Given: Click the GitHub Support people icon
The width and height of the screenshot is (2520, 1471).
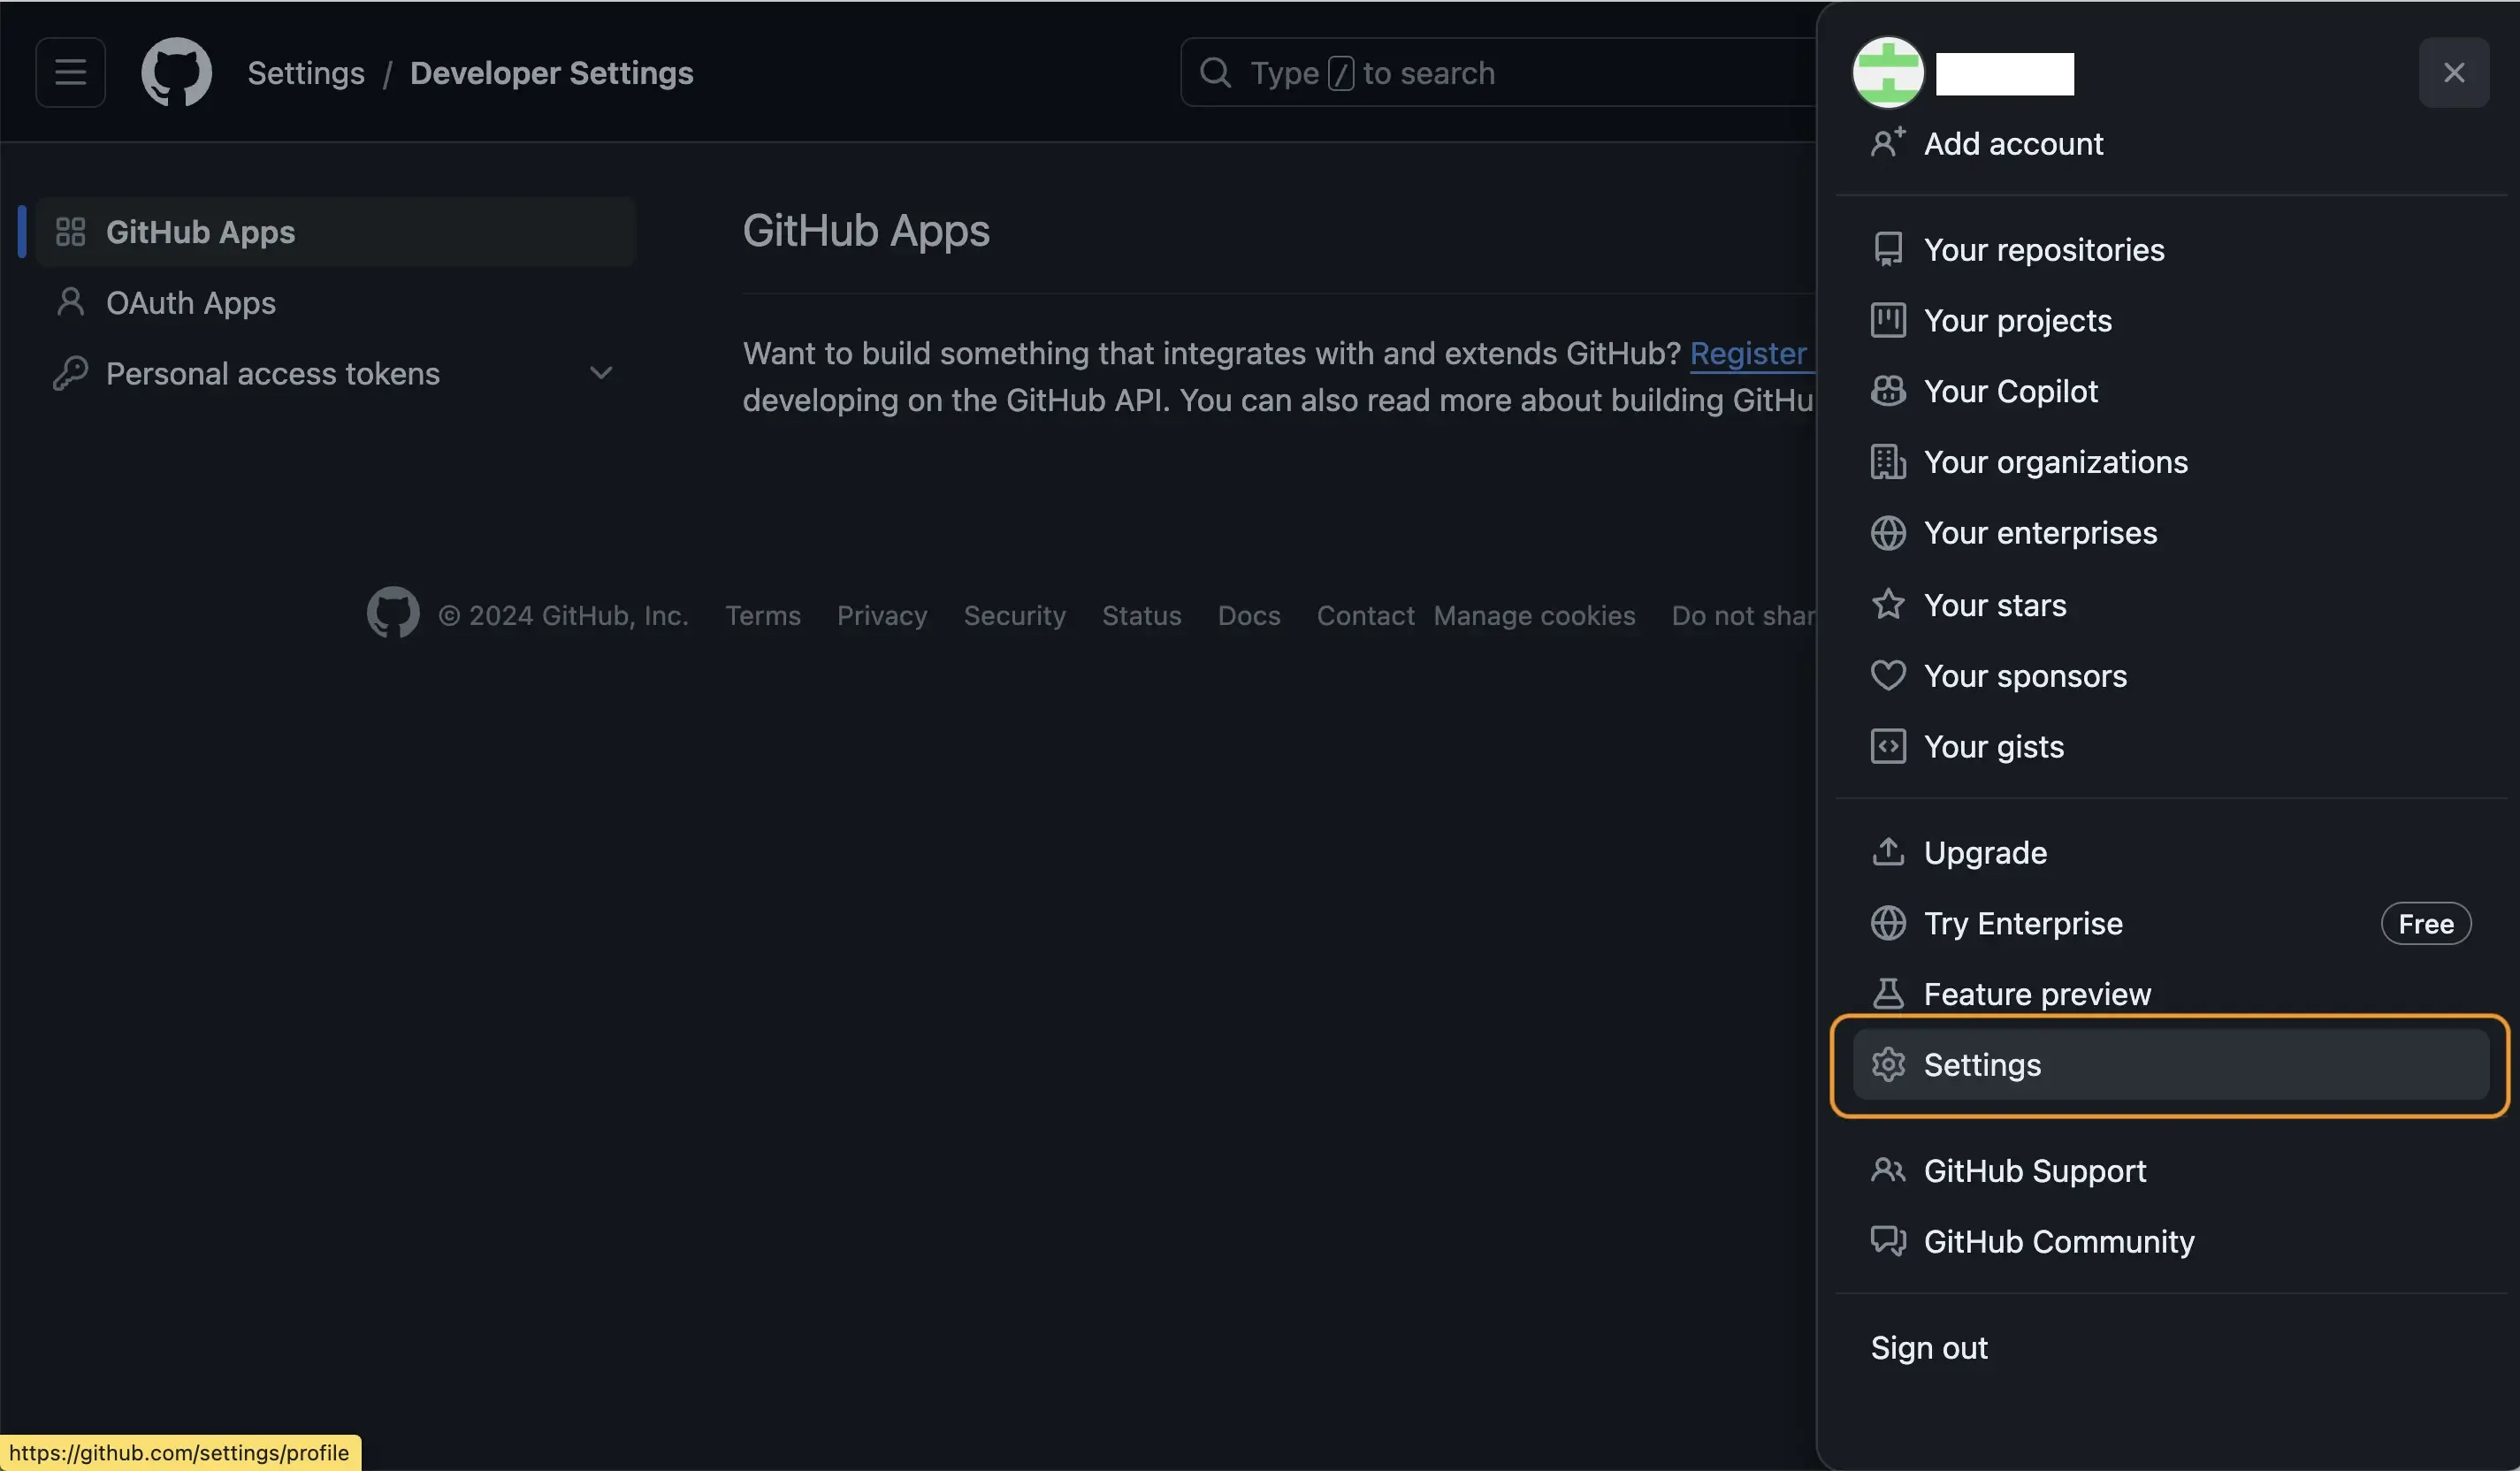Looking at the screenshot, I should pos(1888,1170).
